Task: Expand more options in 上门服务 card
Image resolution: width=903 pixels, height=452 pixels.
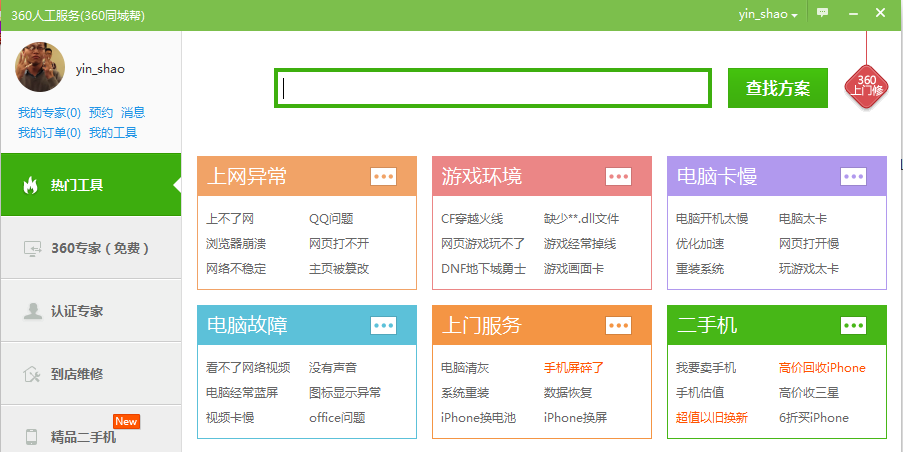Action: point(619,325)
